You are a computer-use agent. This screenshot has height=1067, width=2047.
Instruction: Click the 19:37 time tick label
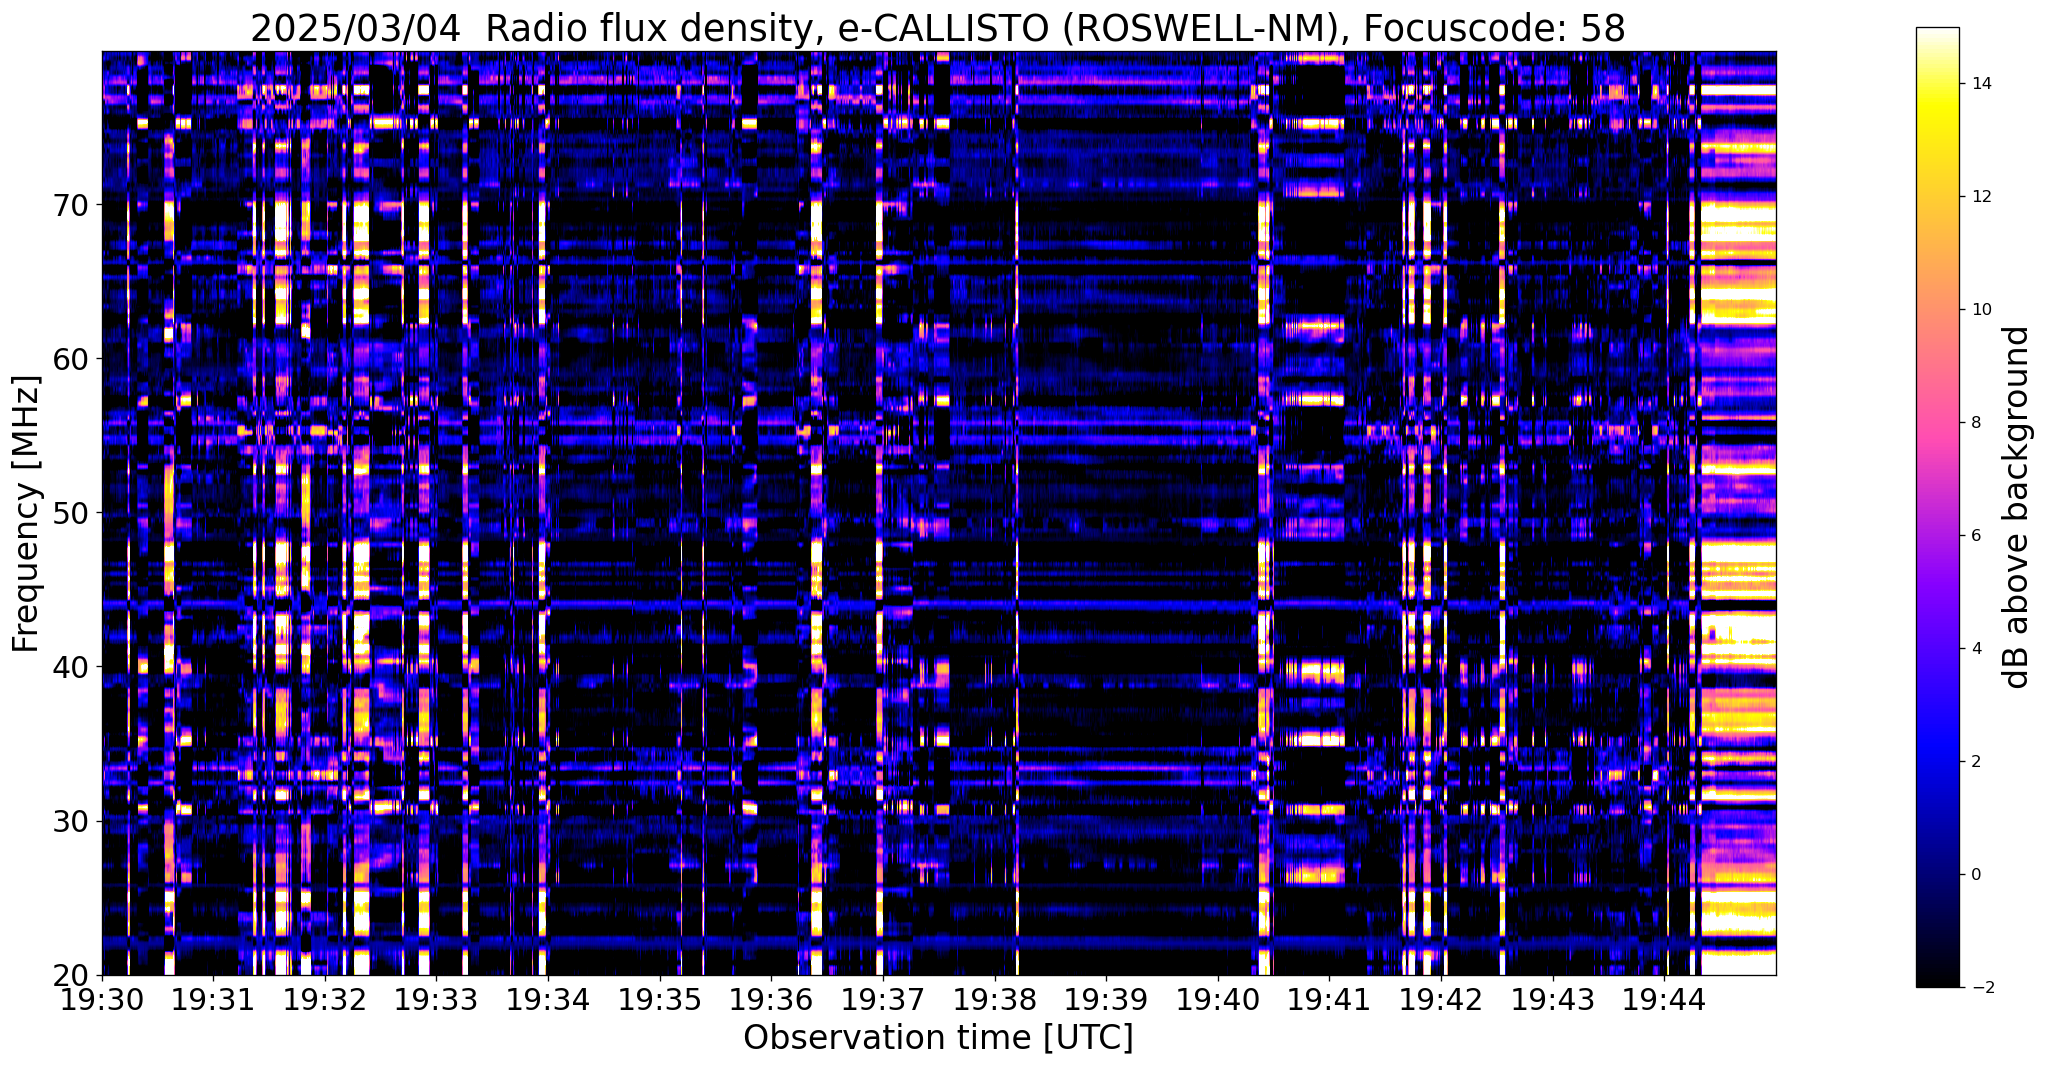(x=882, y=999)
